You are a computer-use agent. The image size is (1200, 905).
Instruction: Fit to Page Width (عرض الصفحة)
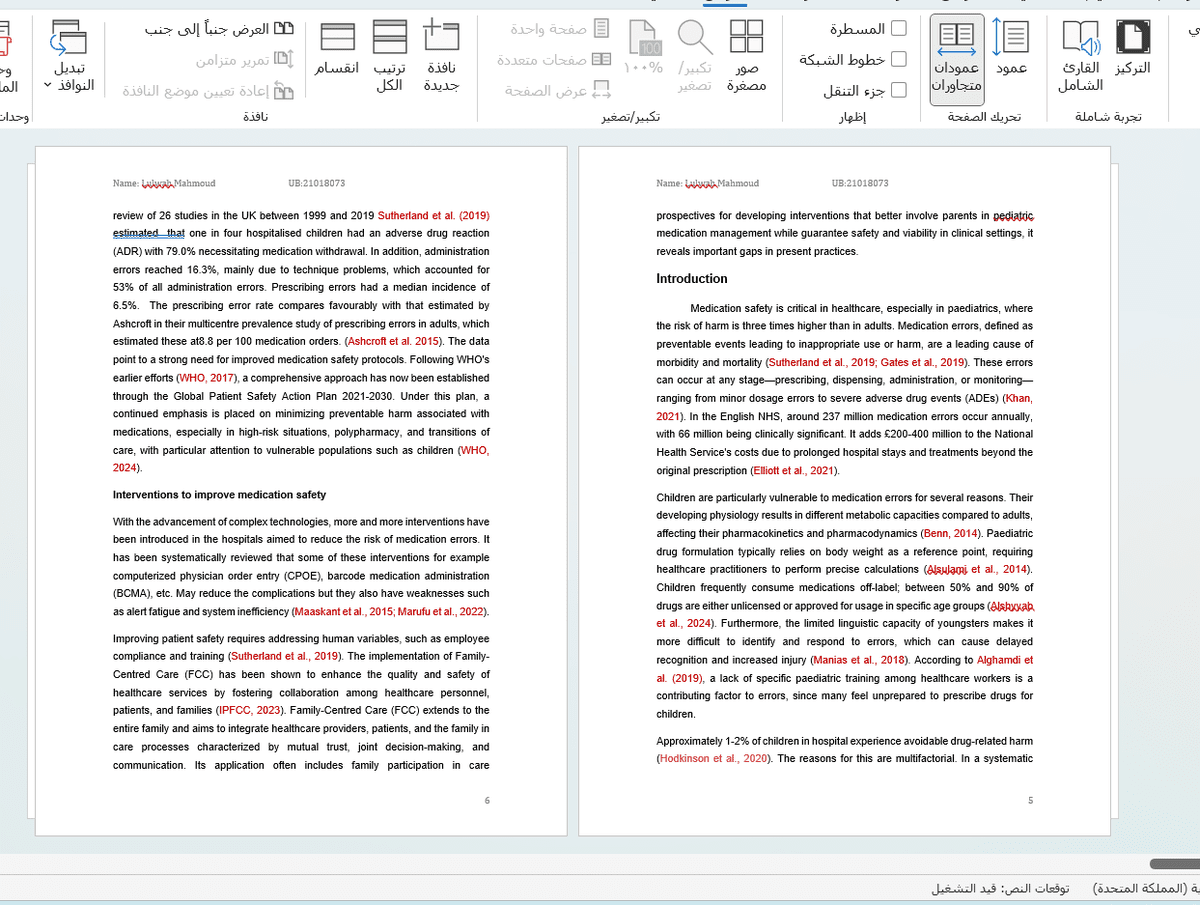558,91
